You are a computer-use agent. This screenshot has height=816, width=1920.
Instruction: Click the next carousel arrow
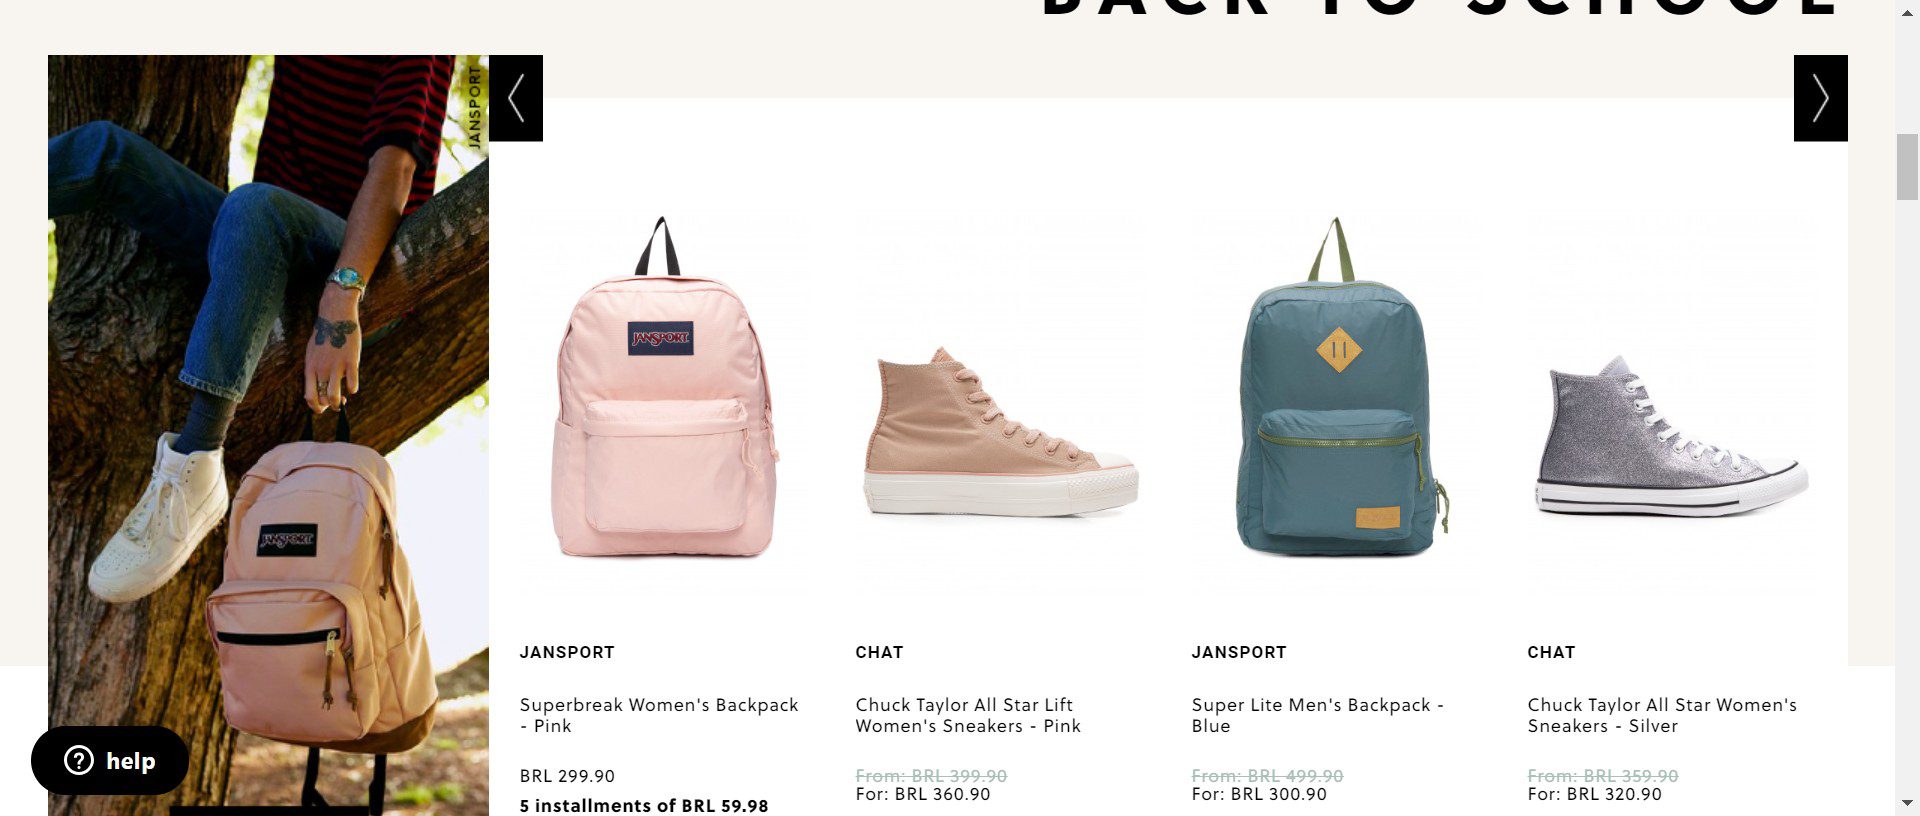tap(1820, 98)
